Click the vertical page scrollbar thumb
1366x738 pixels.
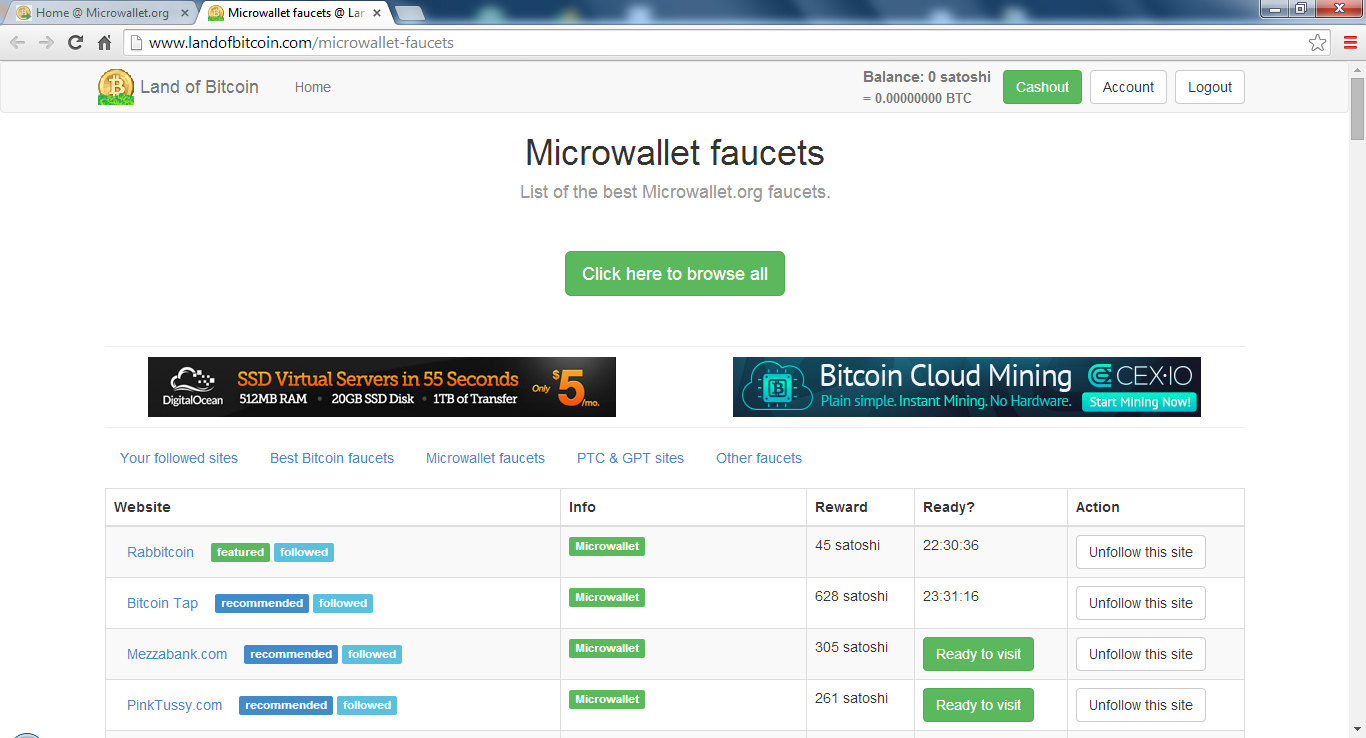(x=1357, y=108)
